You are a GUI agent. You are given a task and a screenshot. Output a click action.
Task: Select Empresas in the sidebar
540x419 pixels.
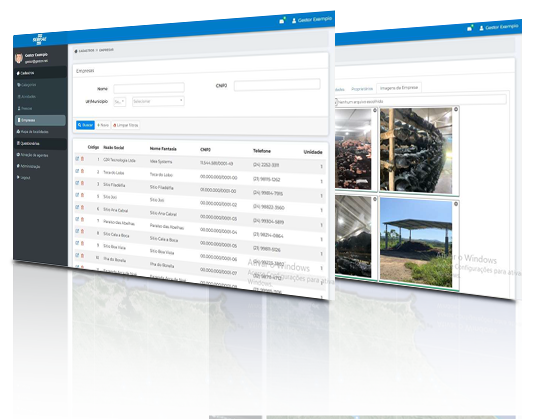[x=40, y=120]
